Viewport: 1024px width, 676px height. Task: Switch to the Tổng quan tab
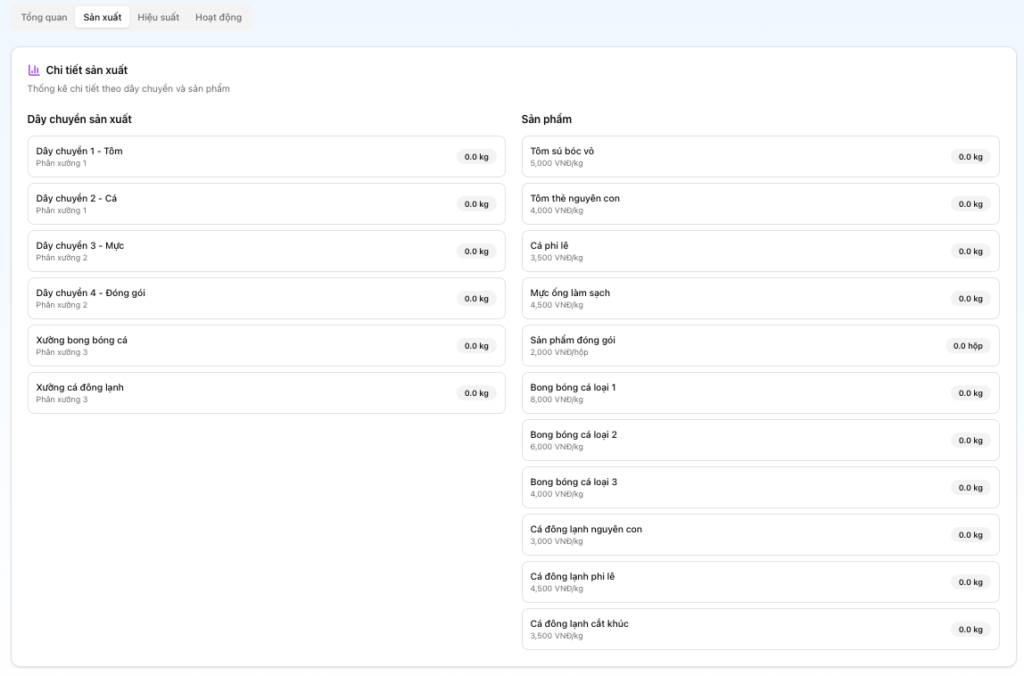pos(44,17)
